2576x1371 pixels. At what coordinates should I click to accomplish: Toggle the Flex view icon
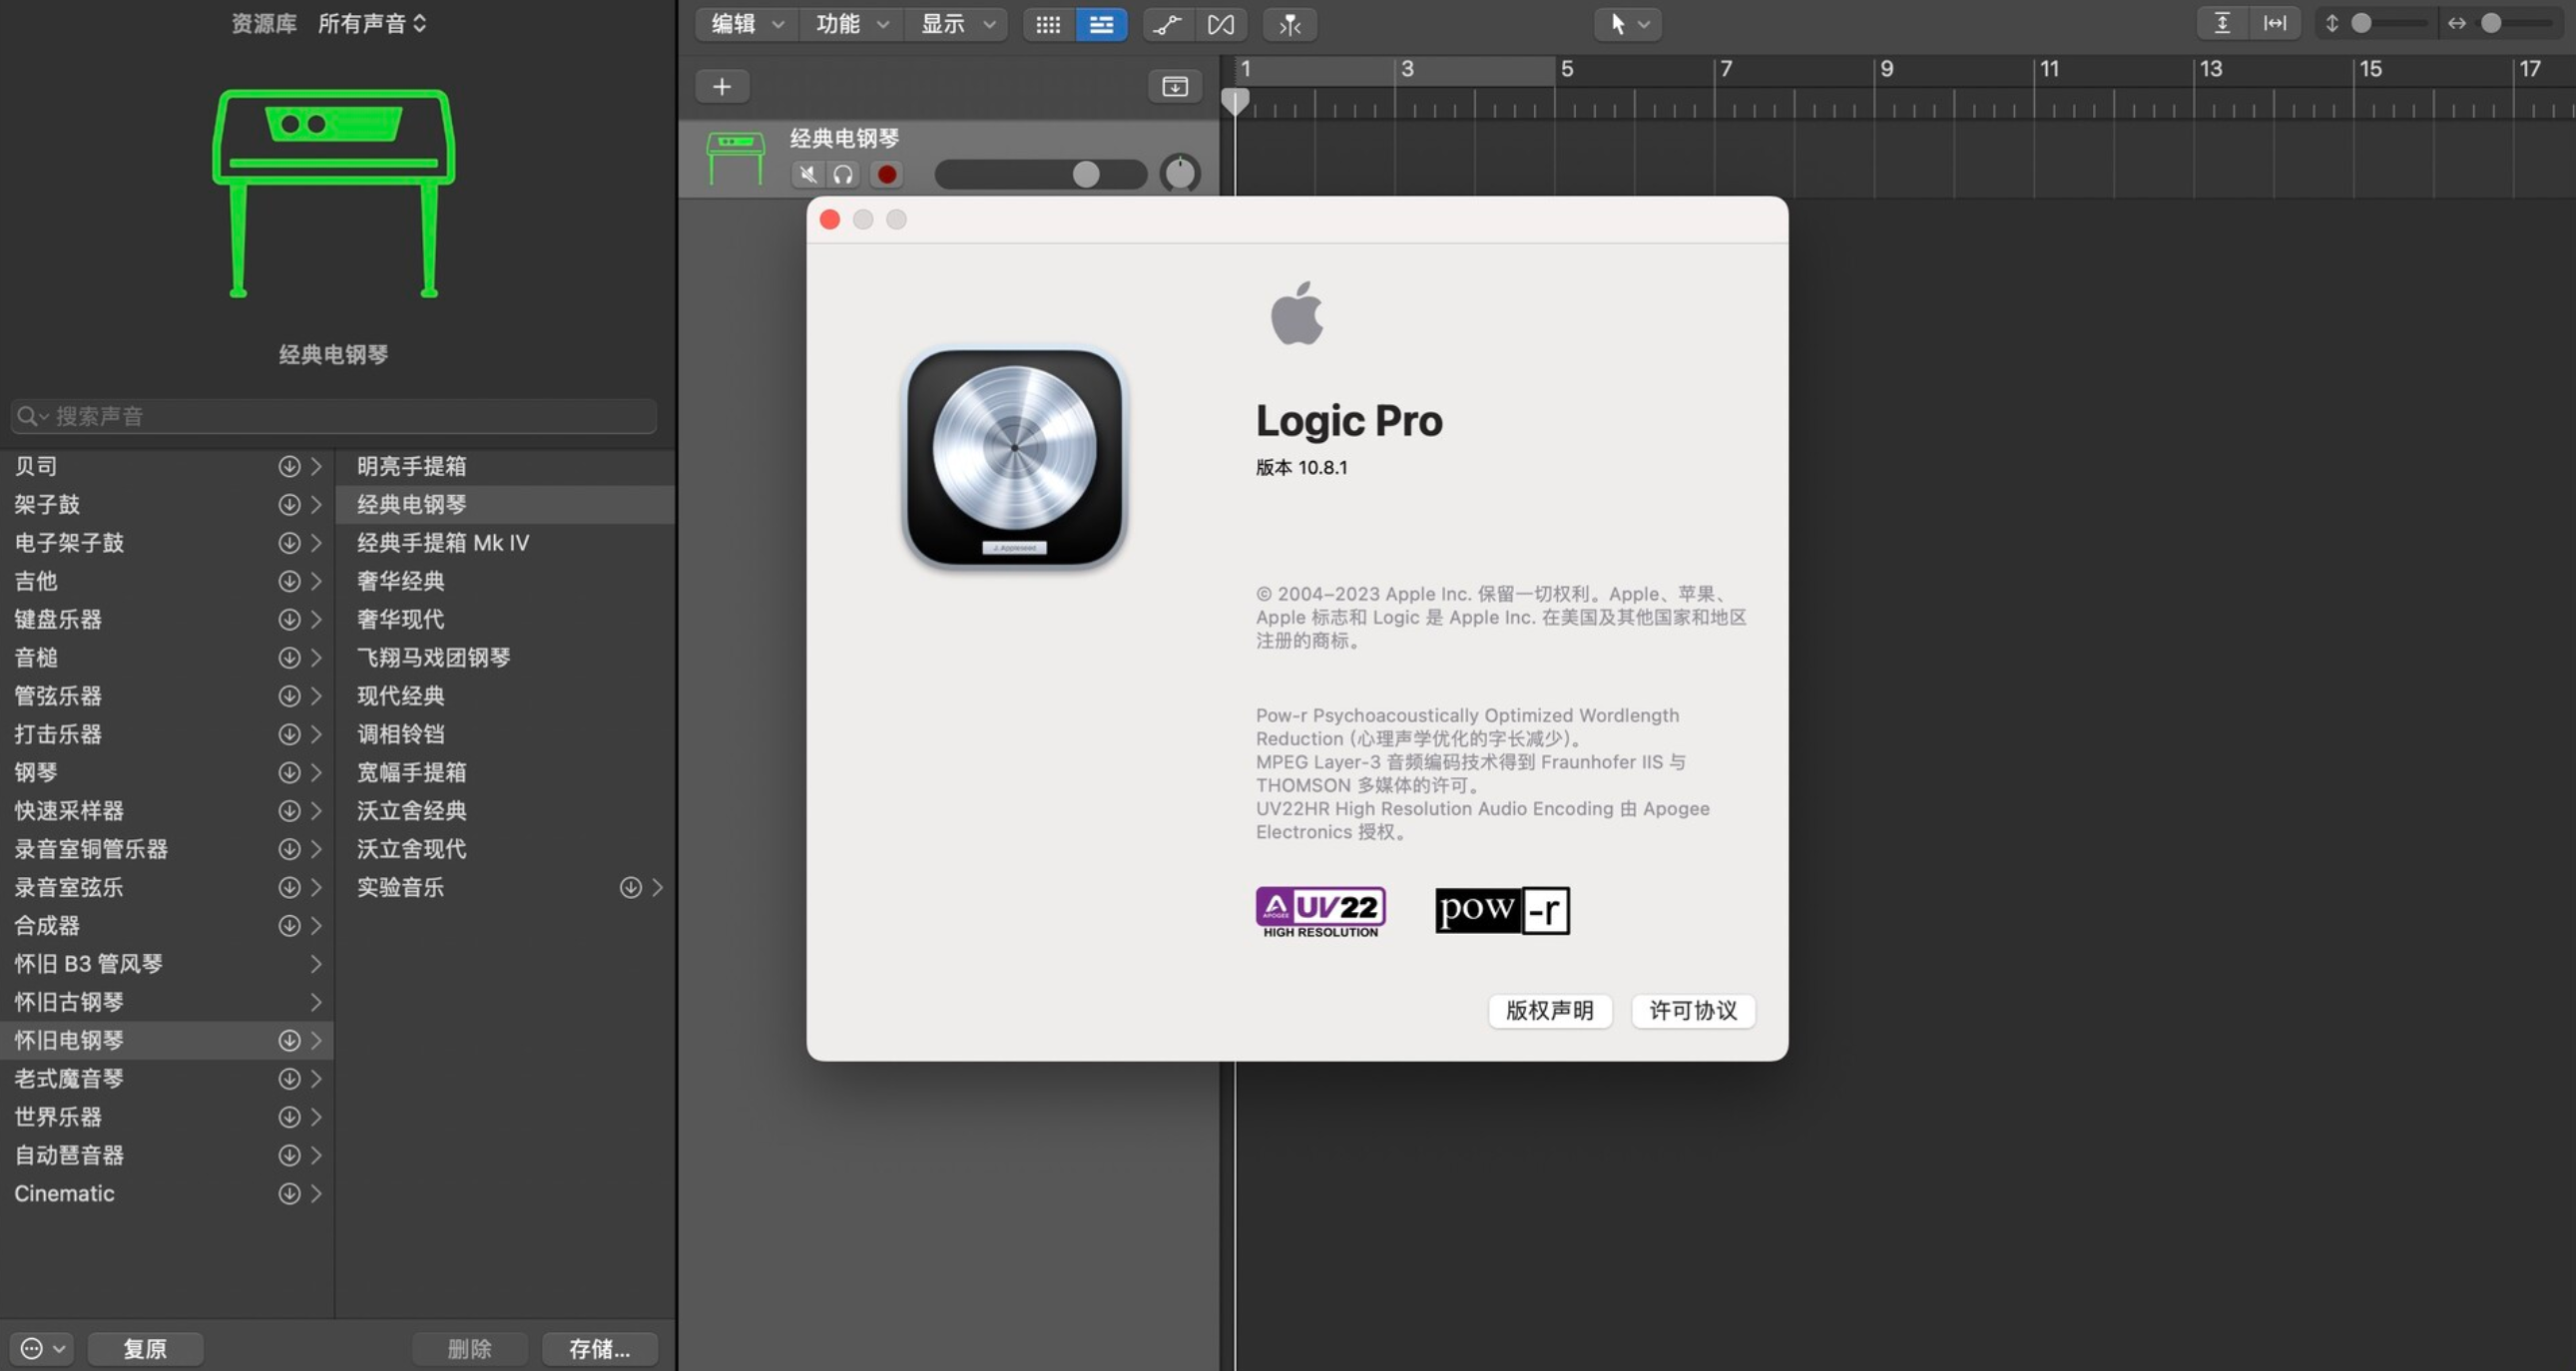point(1221,24)
